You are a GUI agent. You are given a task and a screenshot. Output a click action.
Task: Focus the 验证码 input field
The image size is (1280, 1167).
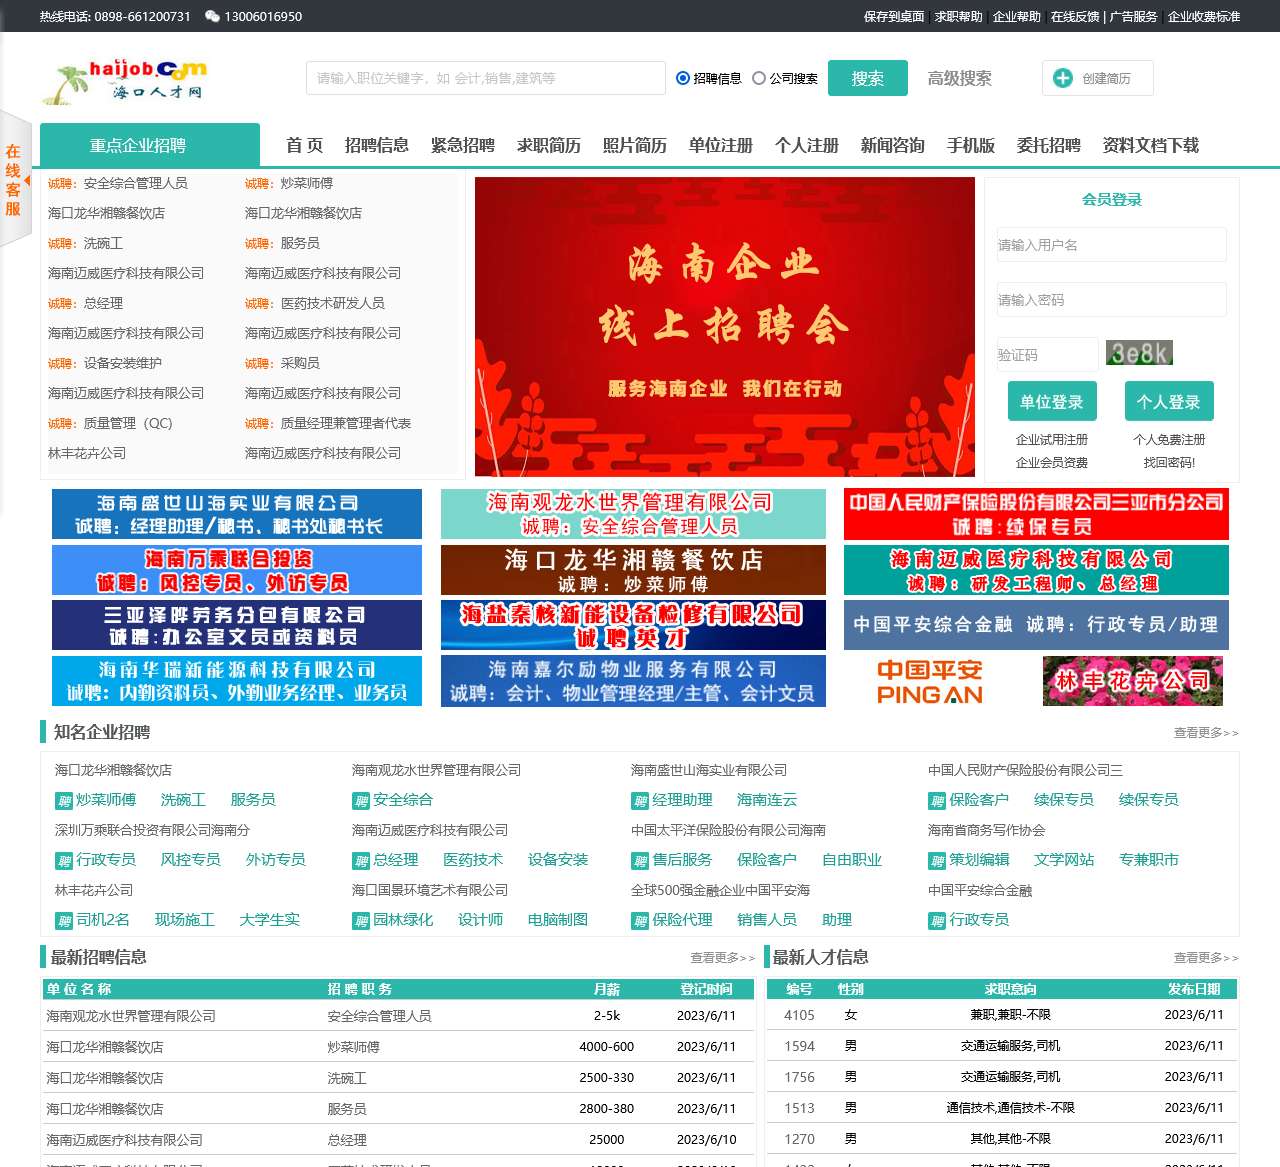coord(1048,355)
